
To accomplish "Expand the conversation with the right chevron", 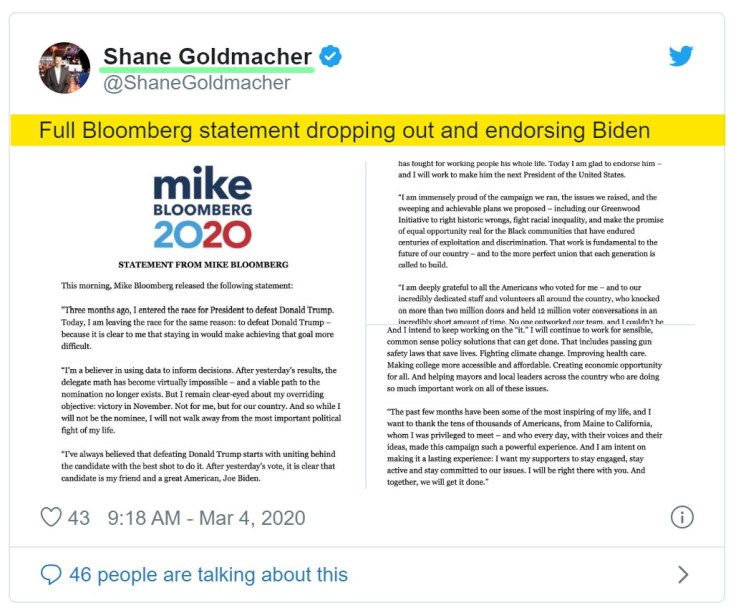I will [683, 574].
